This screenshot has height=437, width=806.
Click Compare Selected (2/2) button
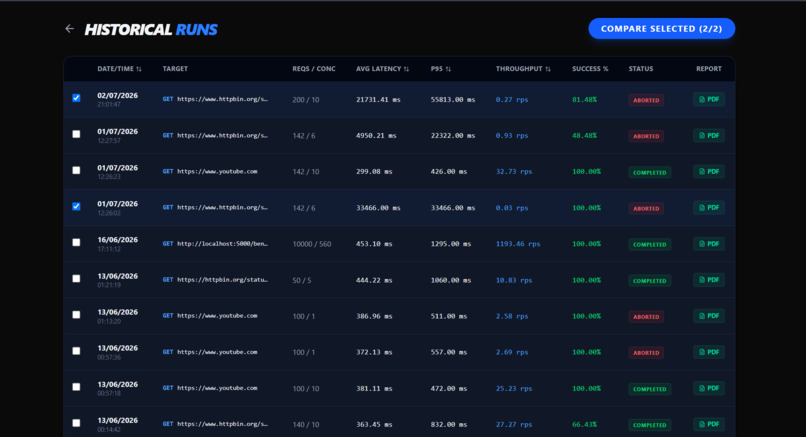tap(662, 29)
